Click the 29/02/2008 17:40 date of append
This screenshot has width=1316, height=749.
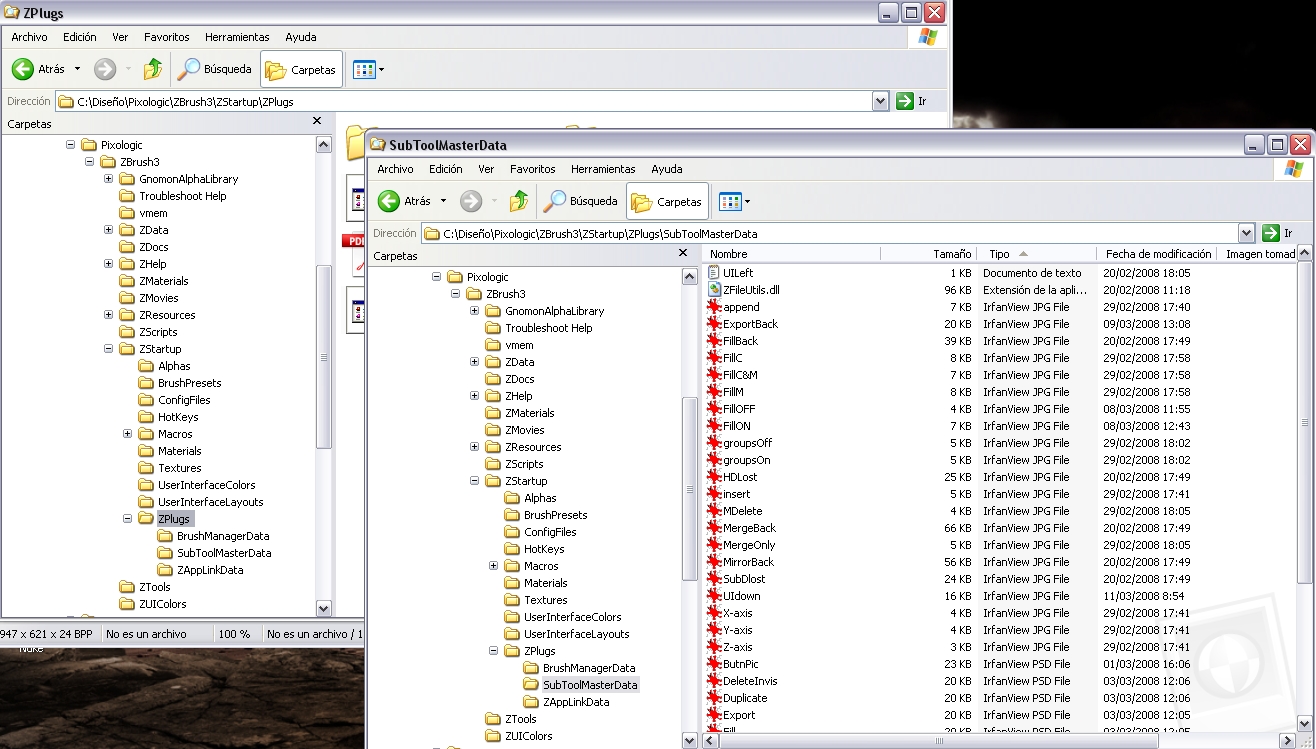[1146, 307]
